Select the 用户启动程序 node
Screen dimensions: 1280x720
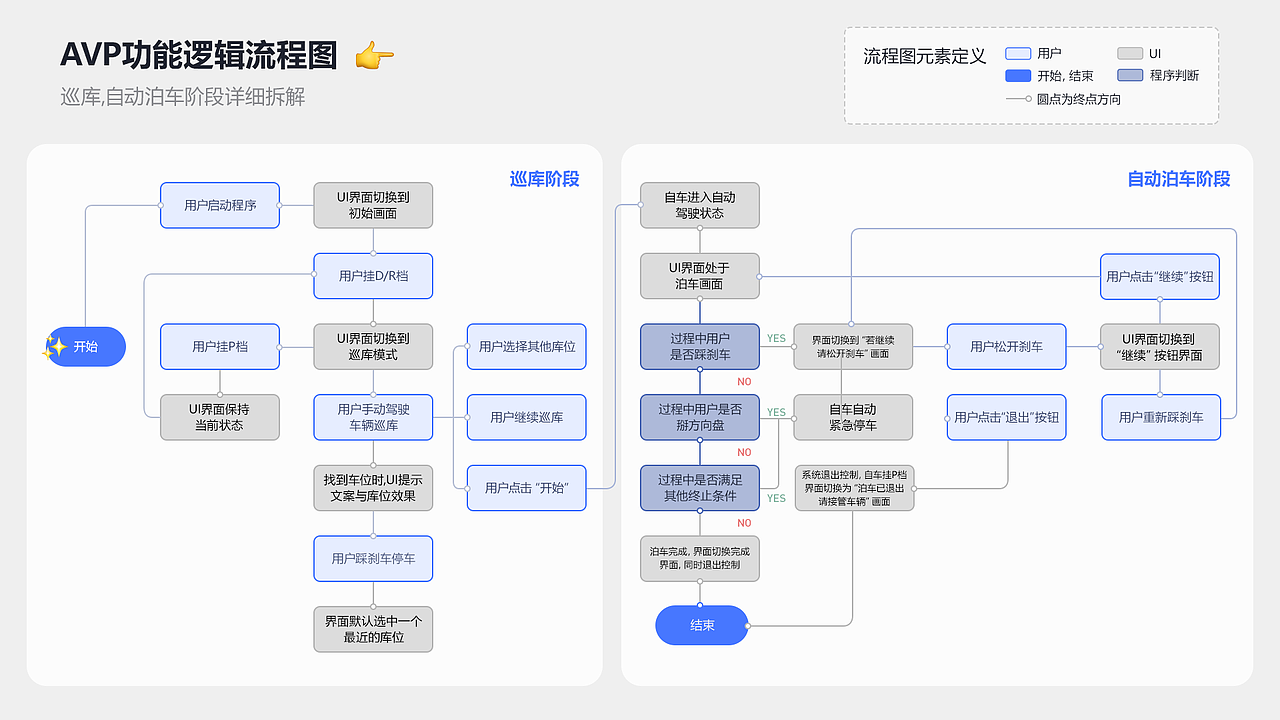[219, 204]
